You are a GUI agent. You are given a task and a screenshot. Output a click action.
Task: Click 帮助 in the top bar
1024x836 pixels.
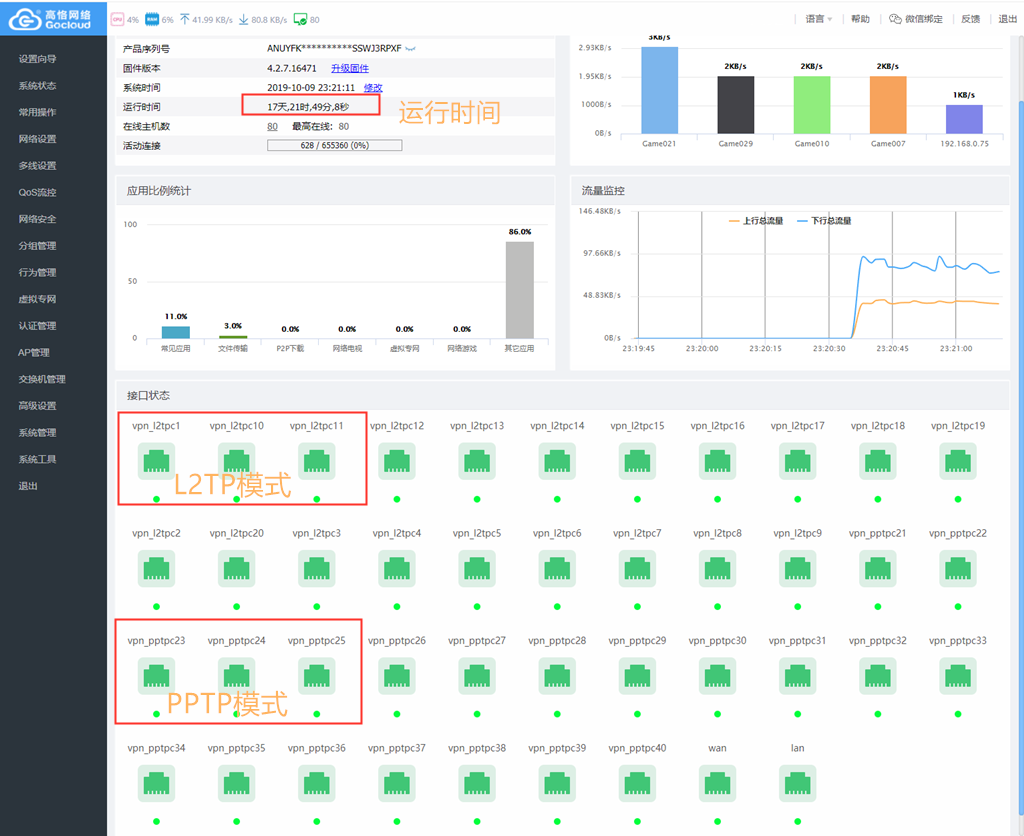click(x=860, y=19)
